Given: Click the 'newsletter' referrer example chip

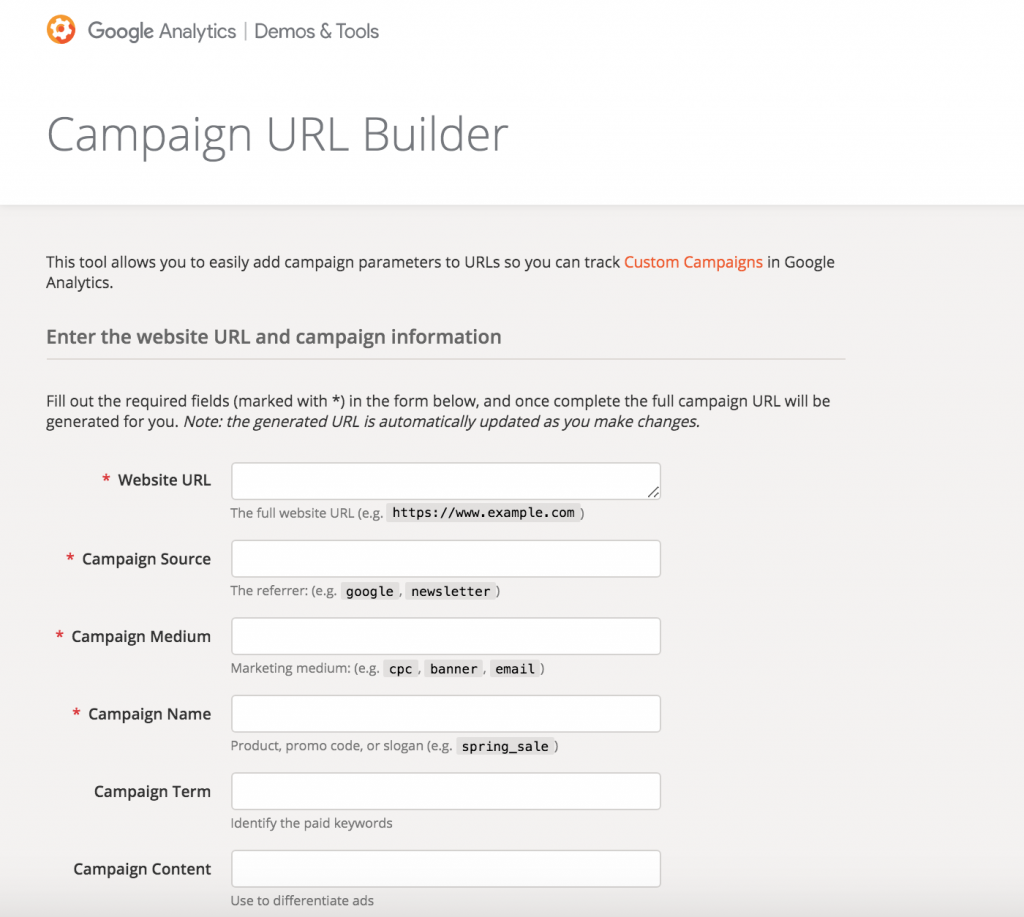Looking at the screenshot, I should [x=450, y=591].
